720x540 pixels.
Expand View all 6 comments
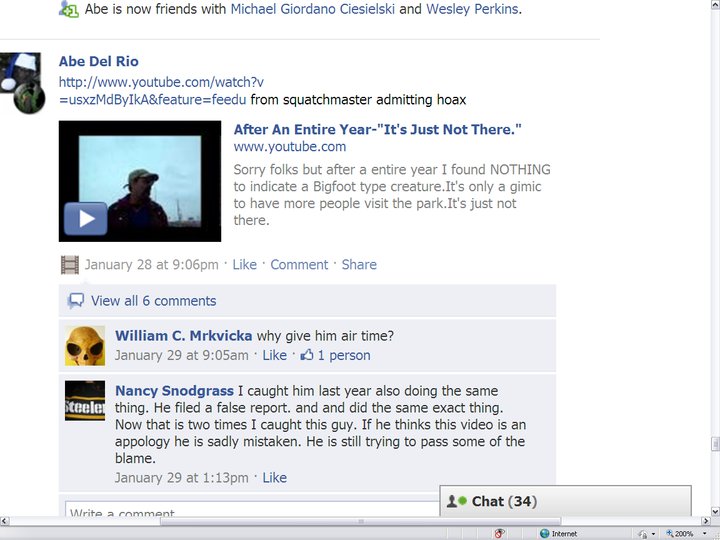coord(153,301)
